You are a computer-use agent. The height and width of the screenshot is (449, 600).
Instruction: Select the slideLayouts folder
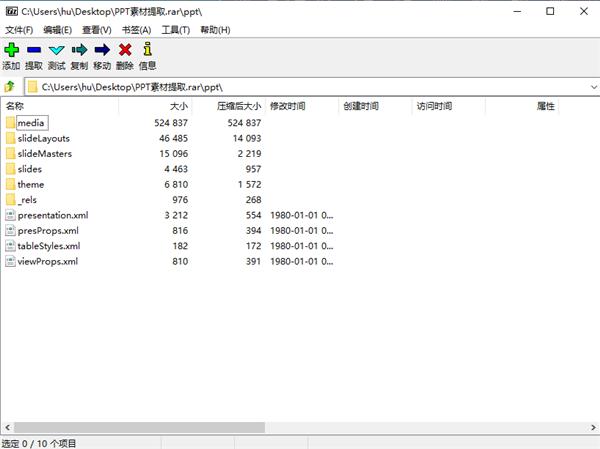tap(43, 138)
